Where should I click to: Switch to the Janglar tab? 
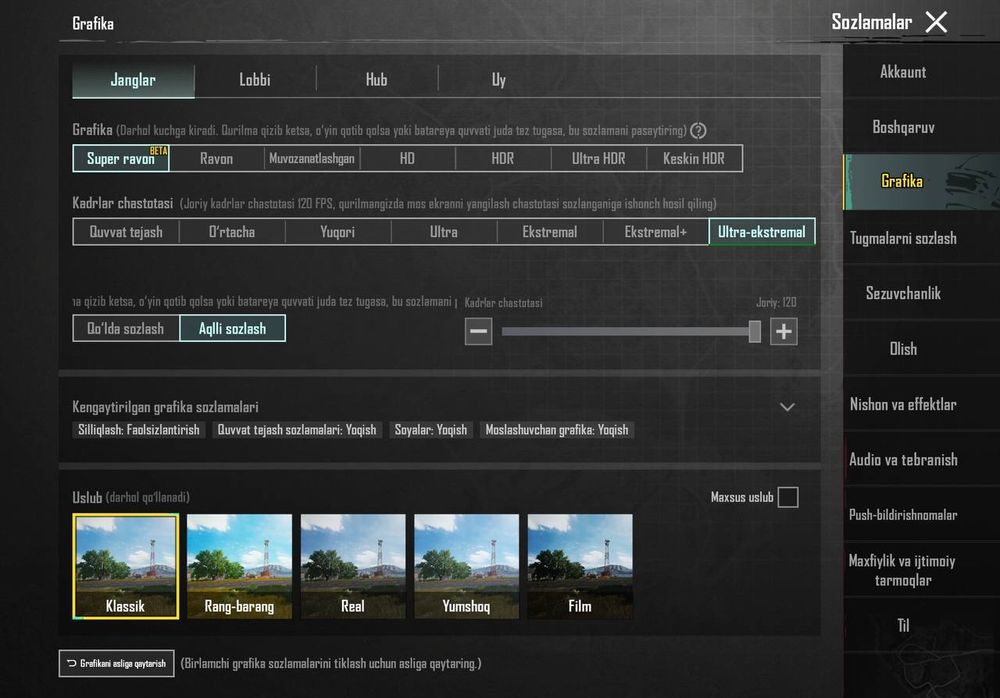(133, 80)
